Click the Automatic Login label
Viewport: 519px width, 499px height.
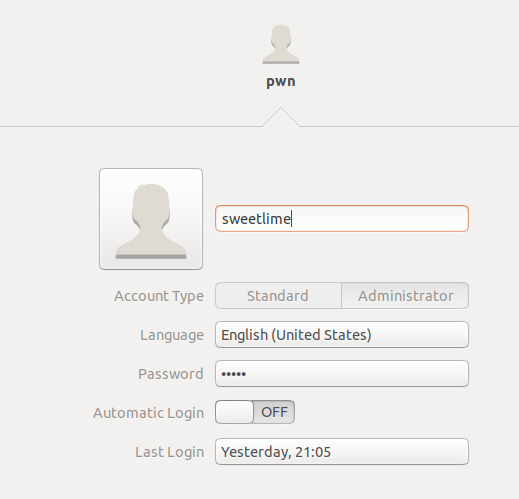click(149, 413)
